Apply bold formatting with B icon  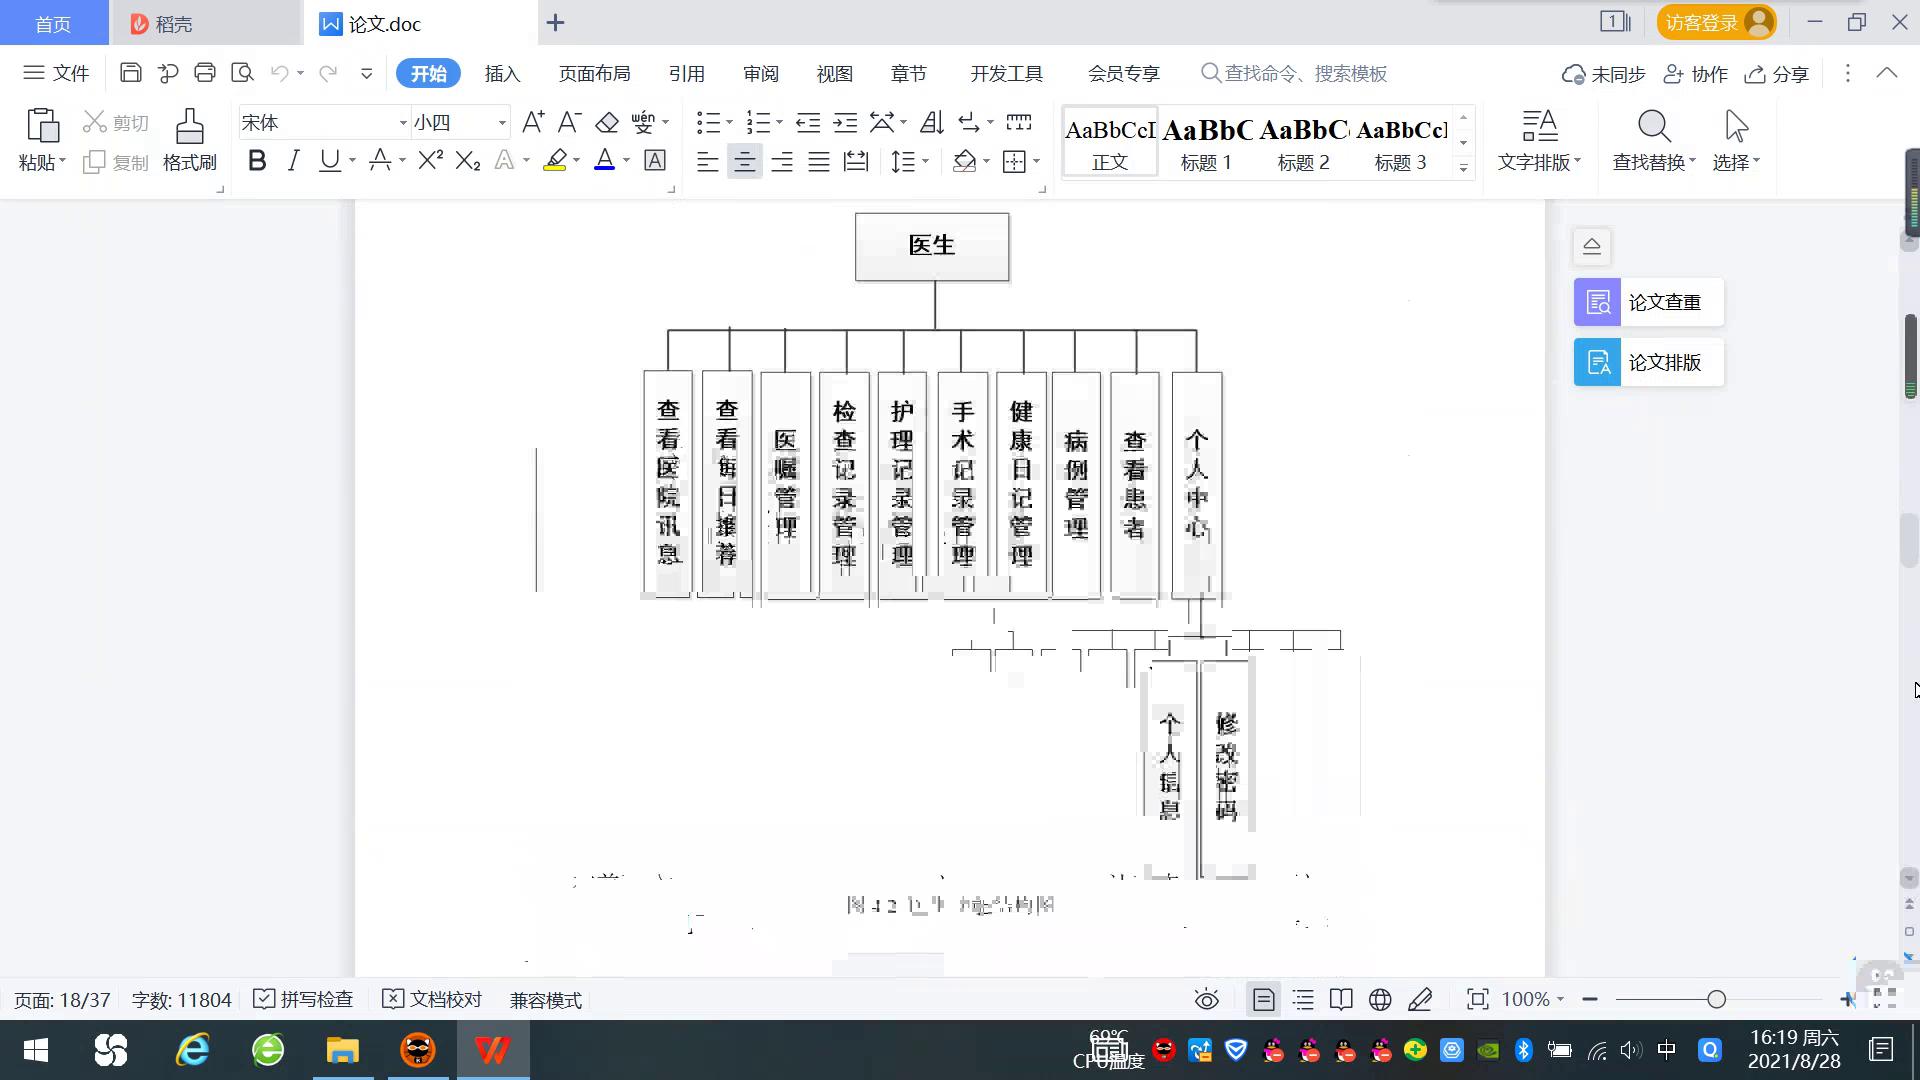tap(257, 161)
